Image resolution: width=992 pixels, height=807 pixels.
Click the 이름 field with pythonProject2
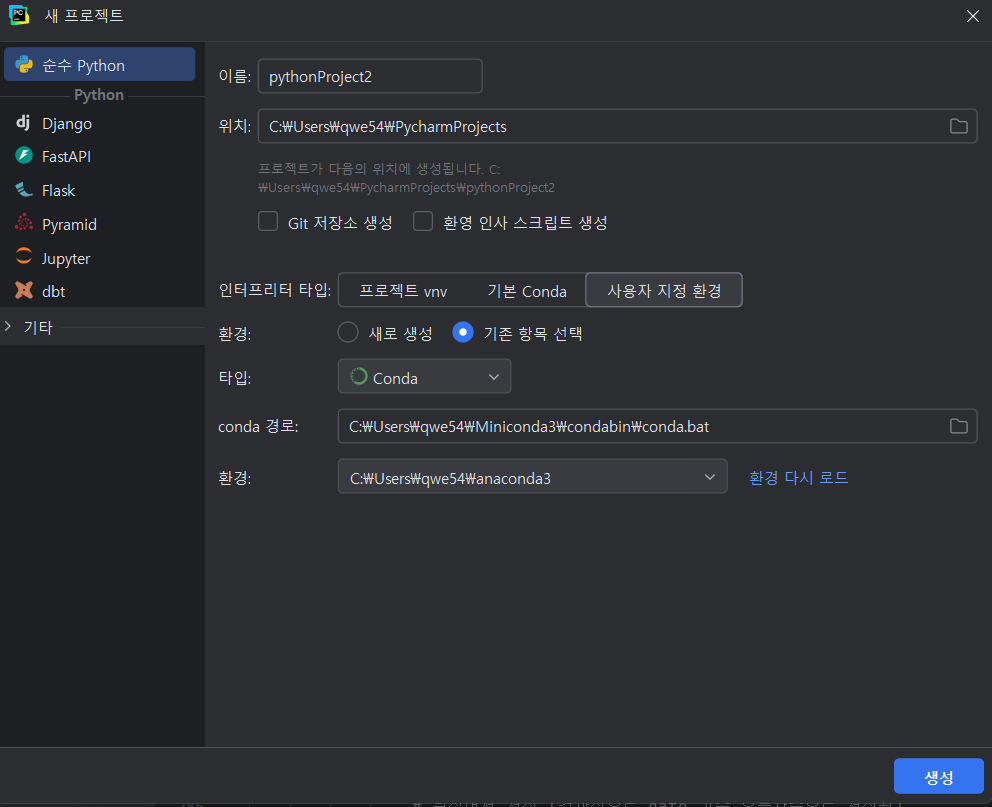[x=370, y=77]
